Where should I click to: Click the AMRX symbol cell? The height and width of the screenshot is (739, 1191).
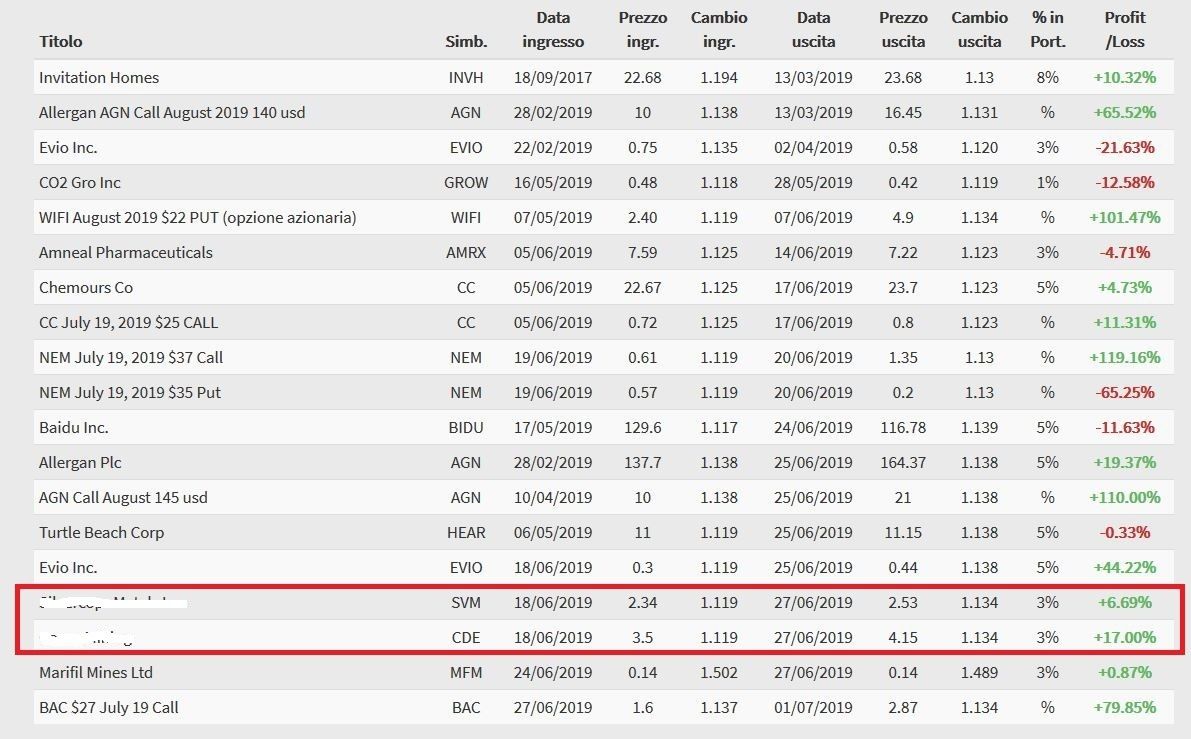(x=466, y=252)
